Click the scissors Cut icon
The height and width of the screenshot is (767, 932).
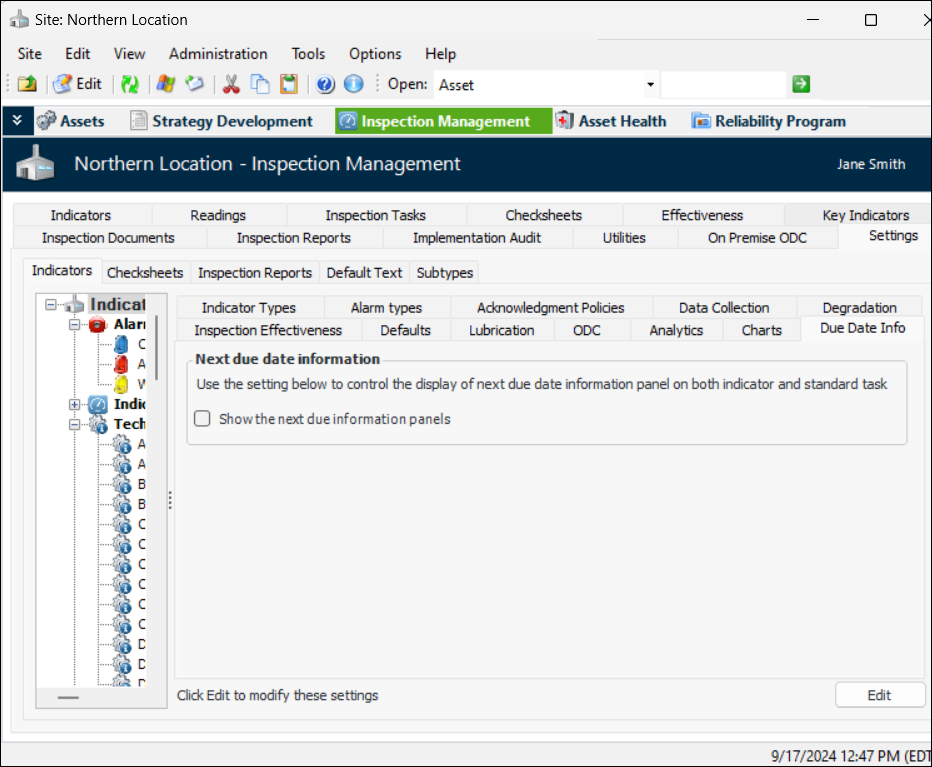[x=231, y=85]
